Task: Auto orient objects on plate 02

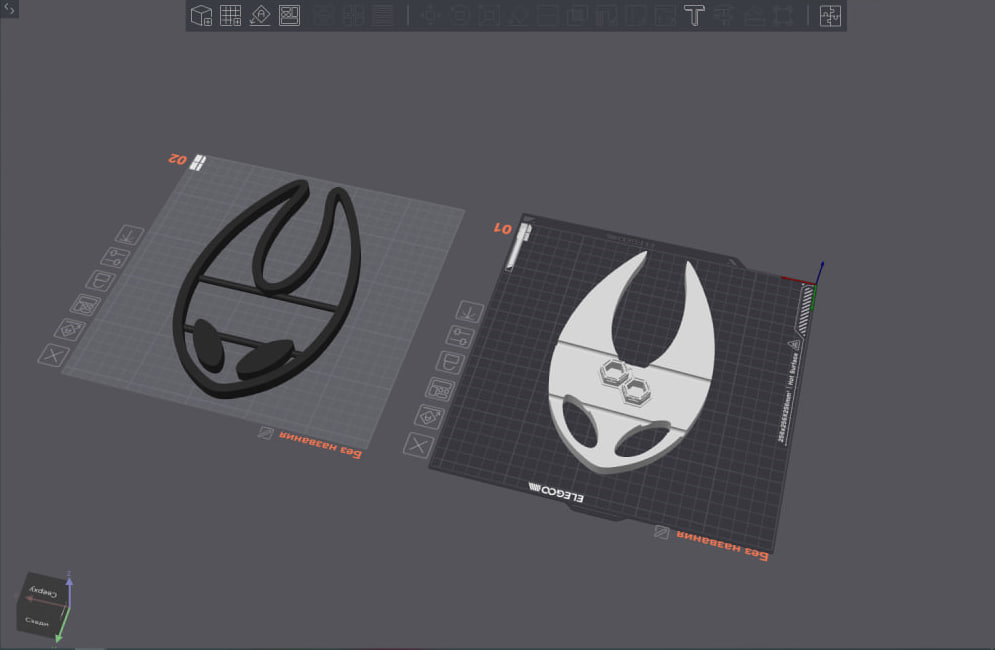Action: pos(70,329)
